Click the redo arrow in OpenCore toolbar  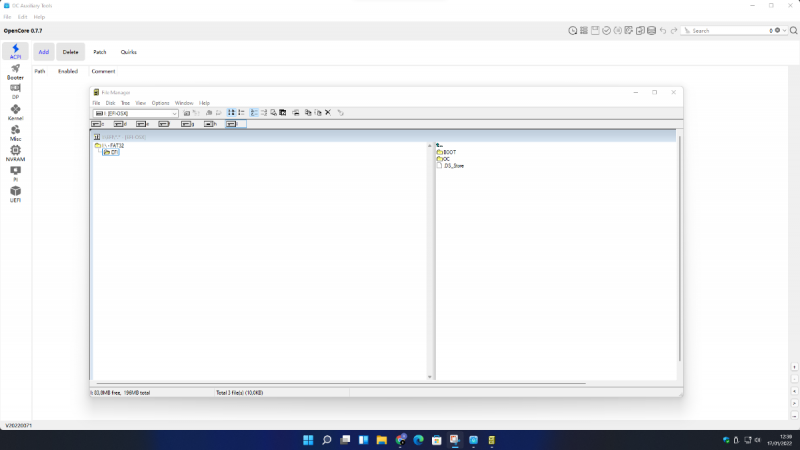tap(673, 31)
